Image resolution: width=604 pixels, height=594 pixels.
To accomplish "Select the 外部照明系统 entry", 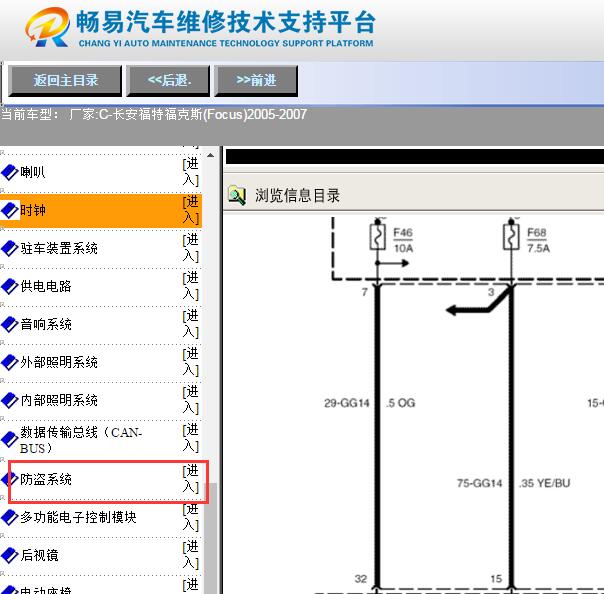I will 59,362.
